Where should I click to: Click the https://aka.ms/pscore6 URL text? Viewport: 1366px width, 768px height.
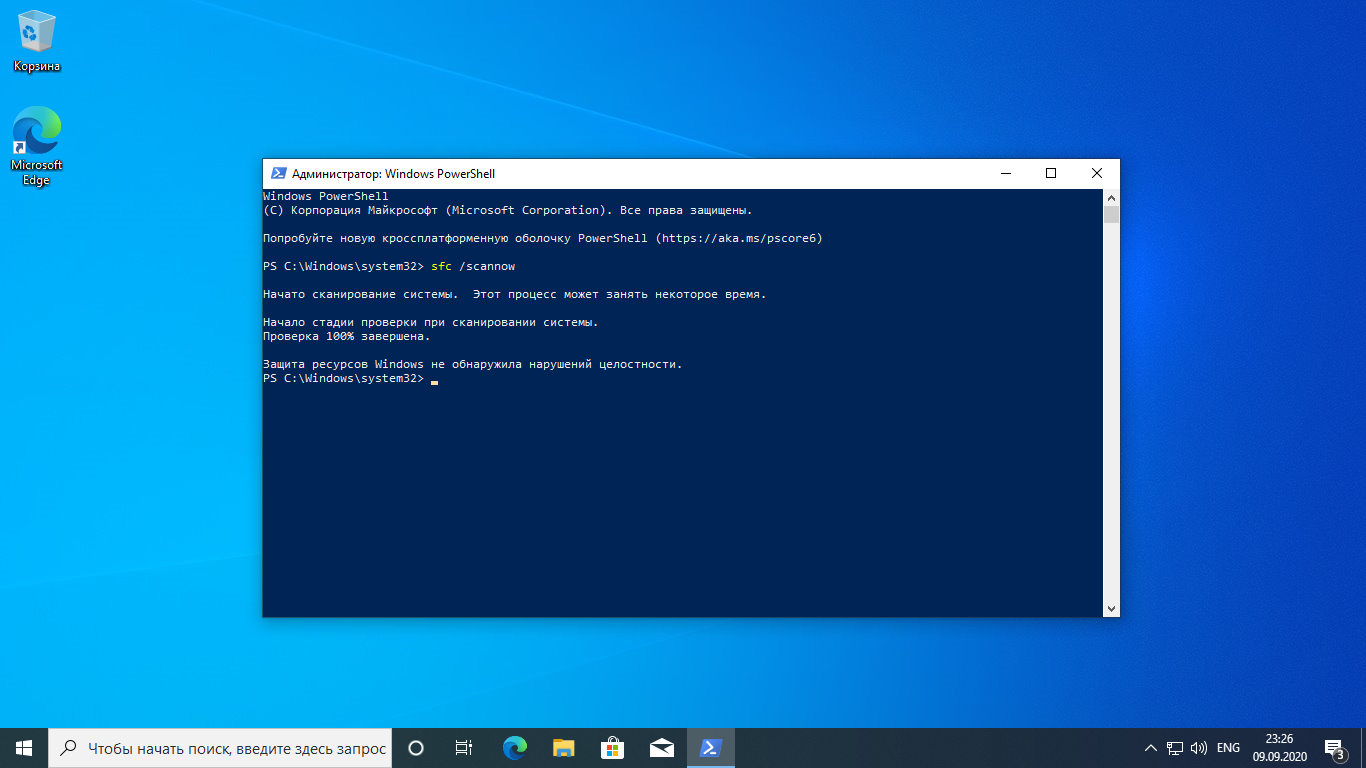click(x=739, y=239)
